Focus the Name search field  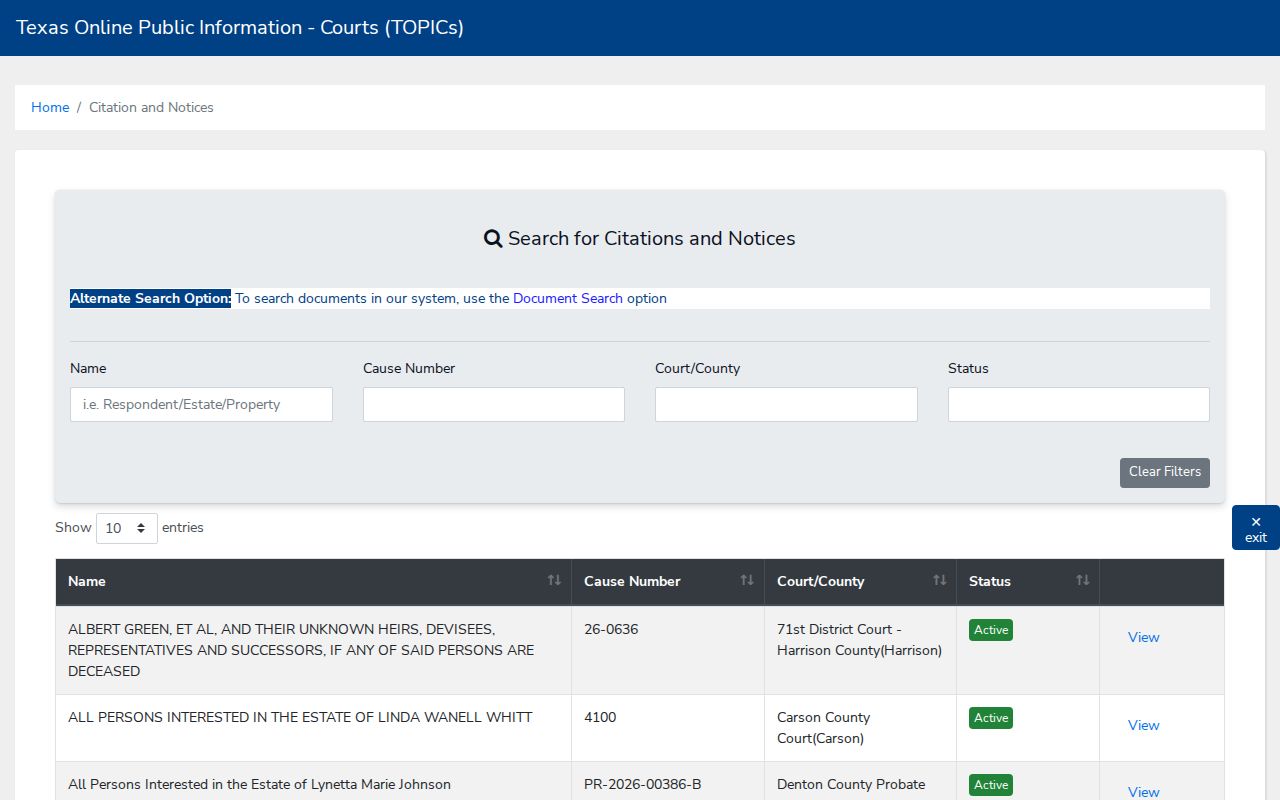tap(201, 405)
